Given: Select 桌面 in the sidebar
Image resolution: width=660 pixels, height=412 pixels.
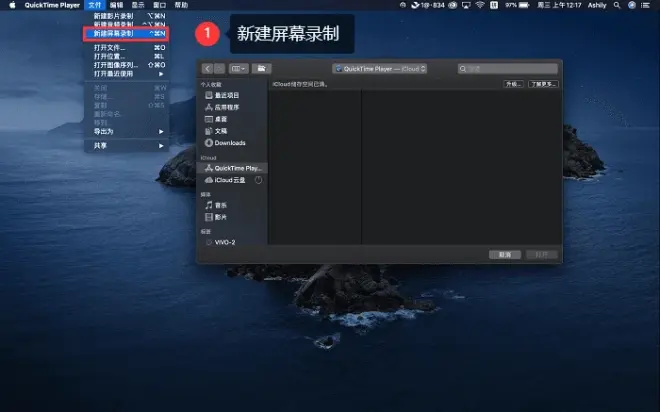Looking at the screenshot, I should coord(232,119).
